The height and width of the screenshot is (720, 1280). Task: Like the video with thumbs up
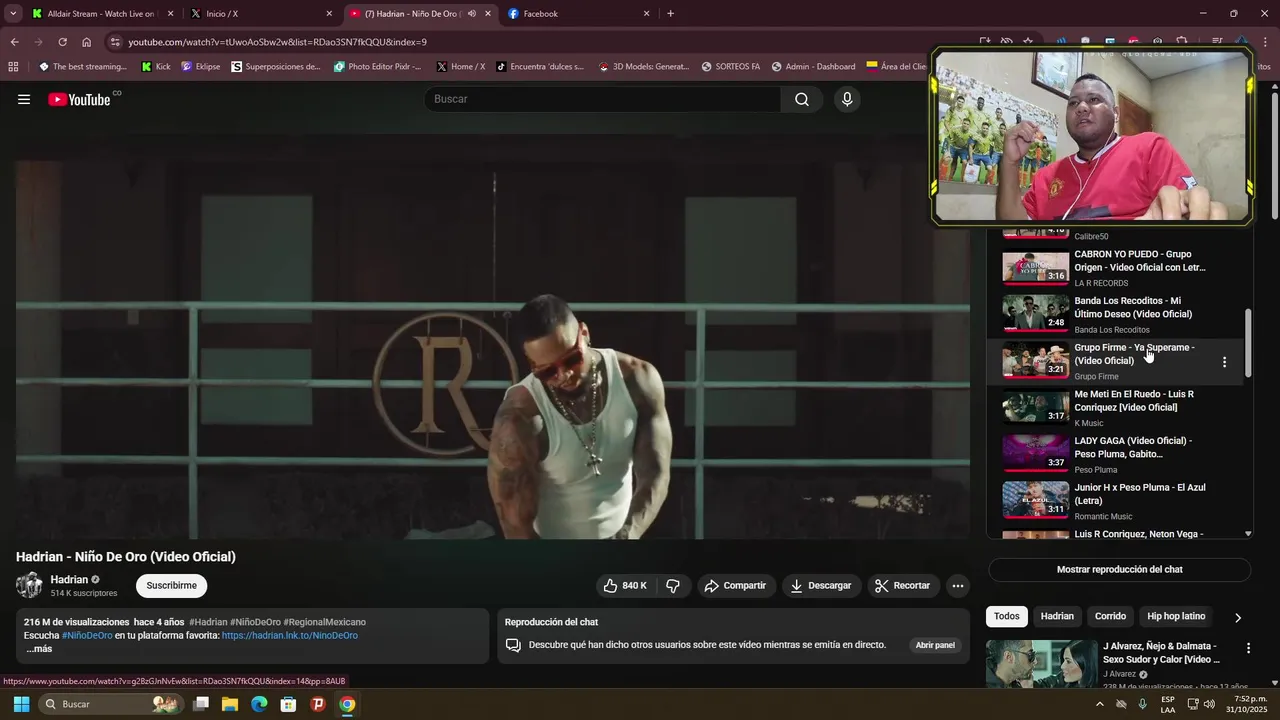coord(625,586)
